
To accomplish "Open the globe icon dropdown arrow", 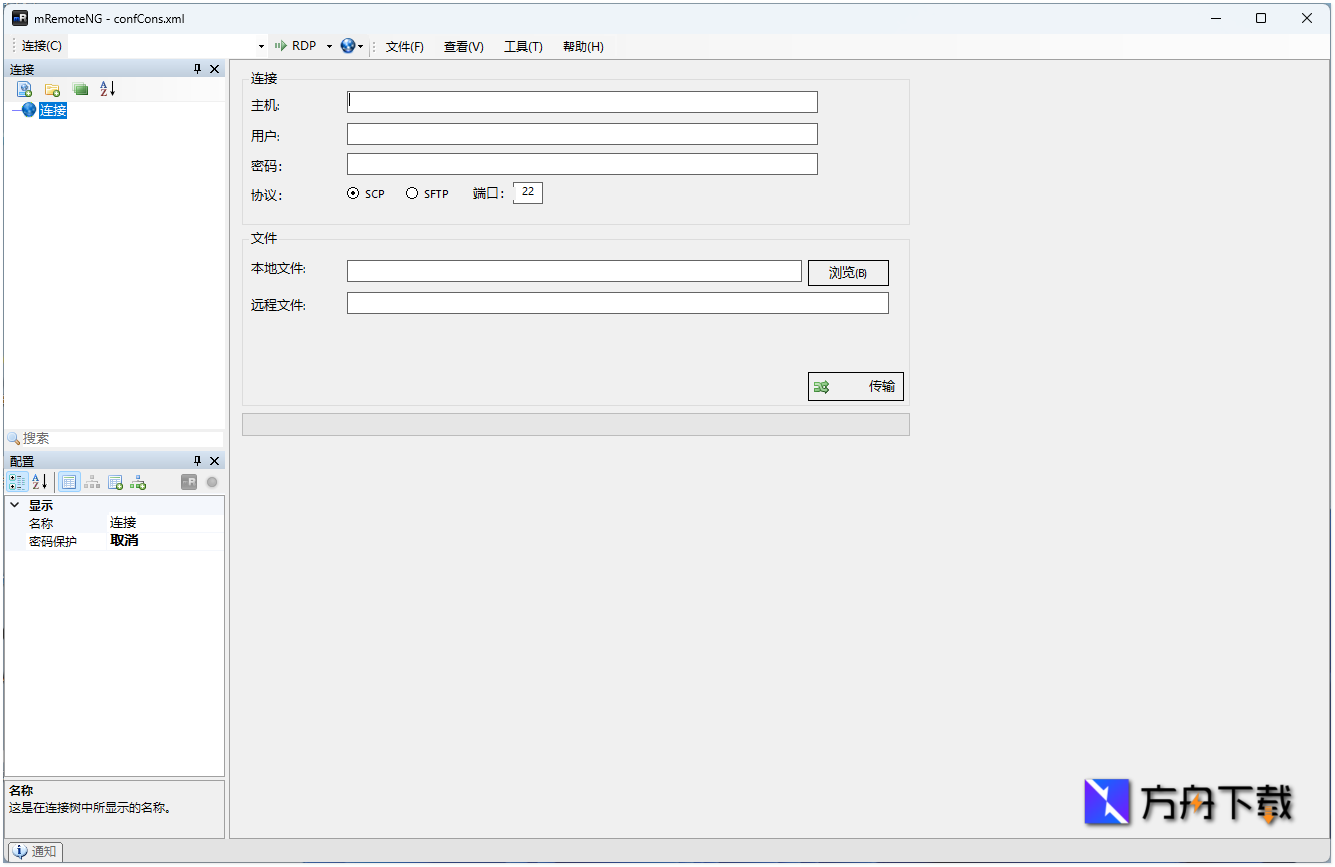I will 361,46.
